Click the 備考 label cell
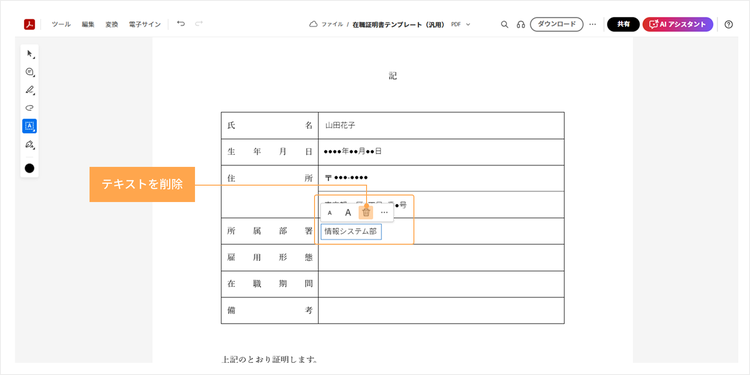Image resolution: width=750 pixels, height=375 pixels. click(270, 310)
